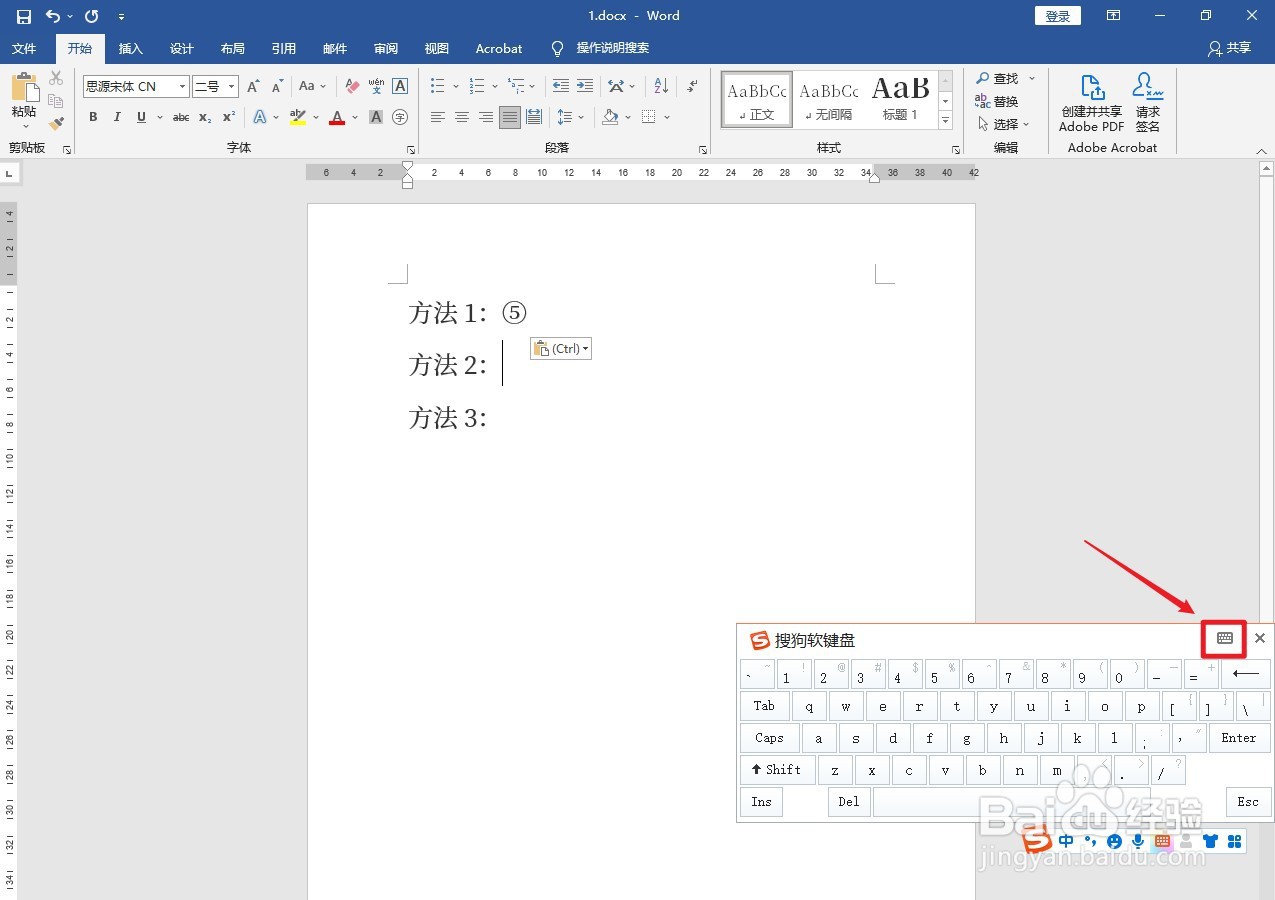Click the Sogou skin shirt icon
This screenshot has height=900, width=1275.
click(1211, 841)
